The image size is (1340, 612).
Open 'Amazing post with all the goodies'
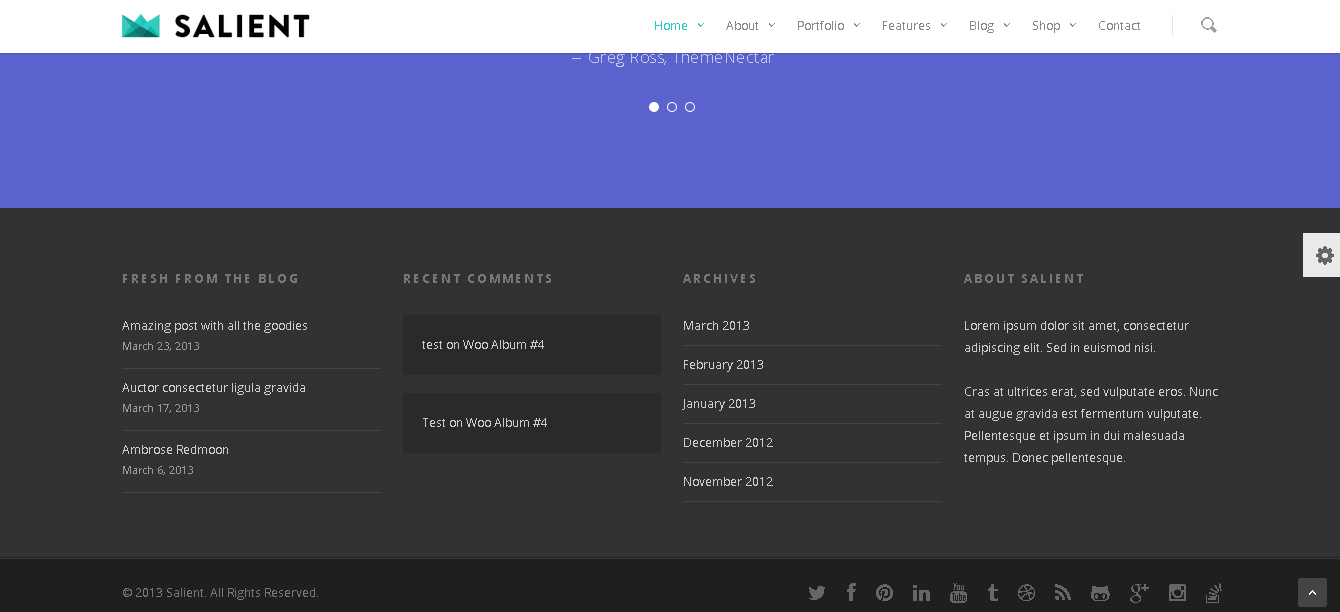215,326
